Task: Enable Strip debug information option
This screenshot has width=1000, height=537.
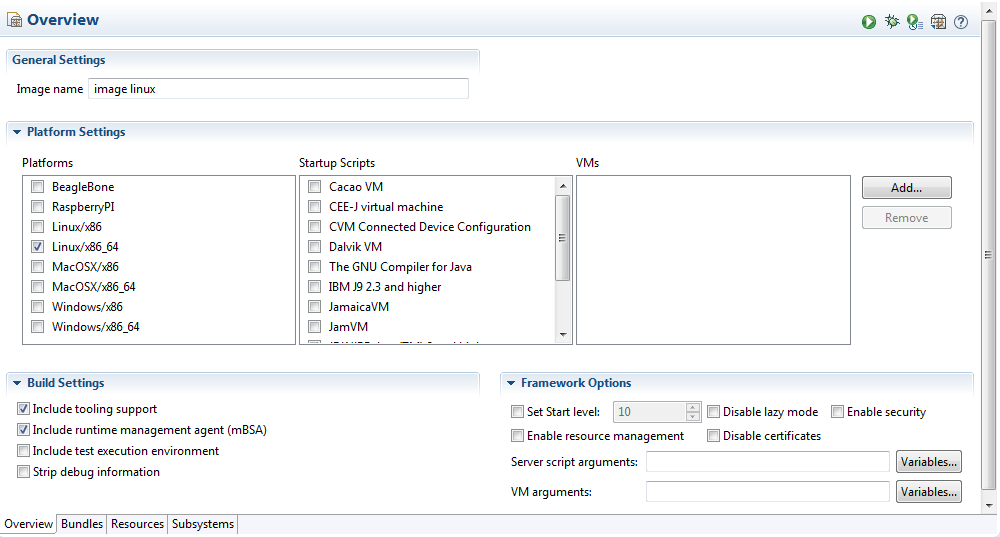Action: 23,472
